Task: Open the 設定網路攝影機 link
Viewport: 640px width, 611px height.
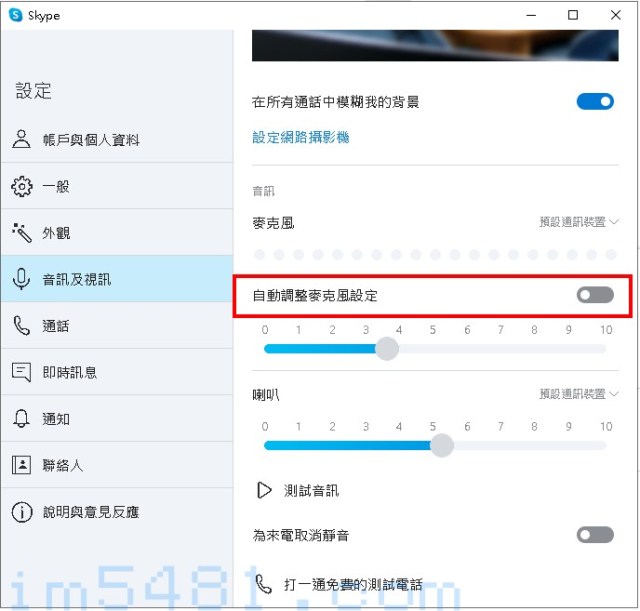Action: coord(300,137)
